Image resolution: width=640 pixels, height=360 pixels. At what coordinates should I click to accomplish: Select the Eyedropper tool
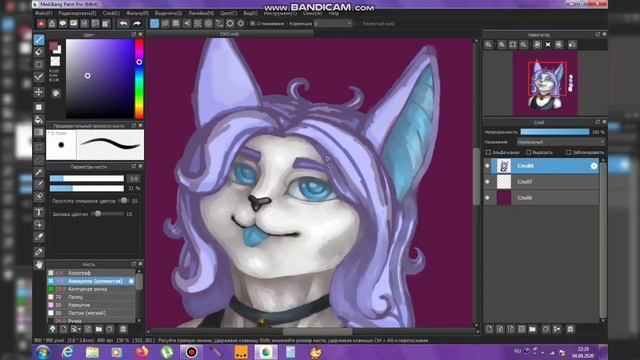(39, 252)
